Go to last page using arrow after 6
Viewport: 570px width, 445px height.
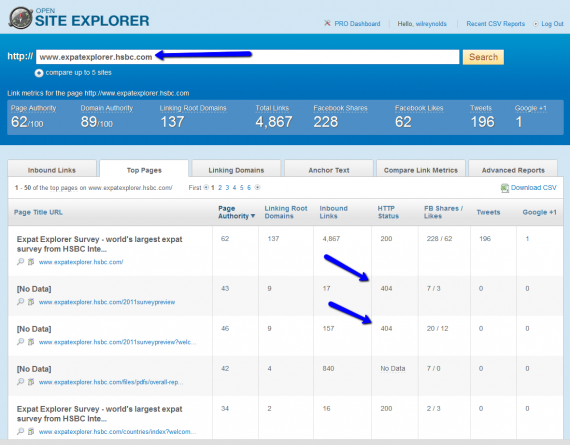[x=257, y=188]
